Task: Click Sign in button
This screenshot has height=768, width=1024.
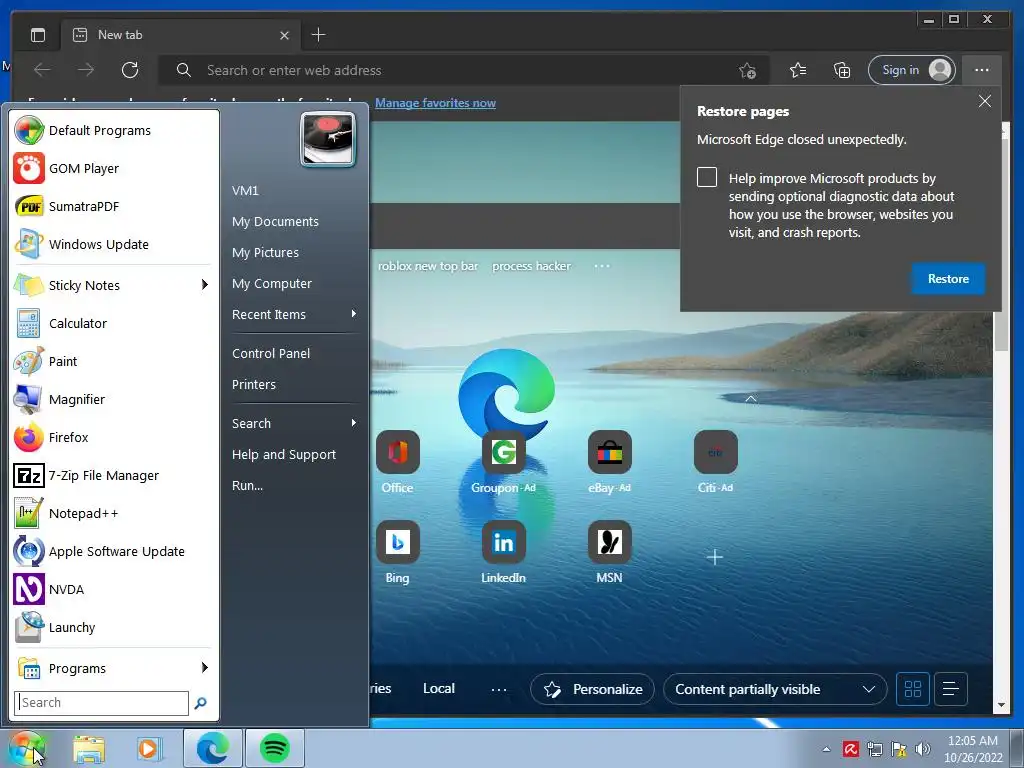Action: point(912,70)
